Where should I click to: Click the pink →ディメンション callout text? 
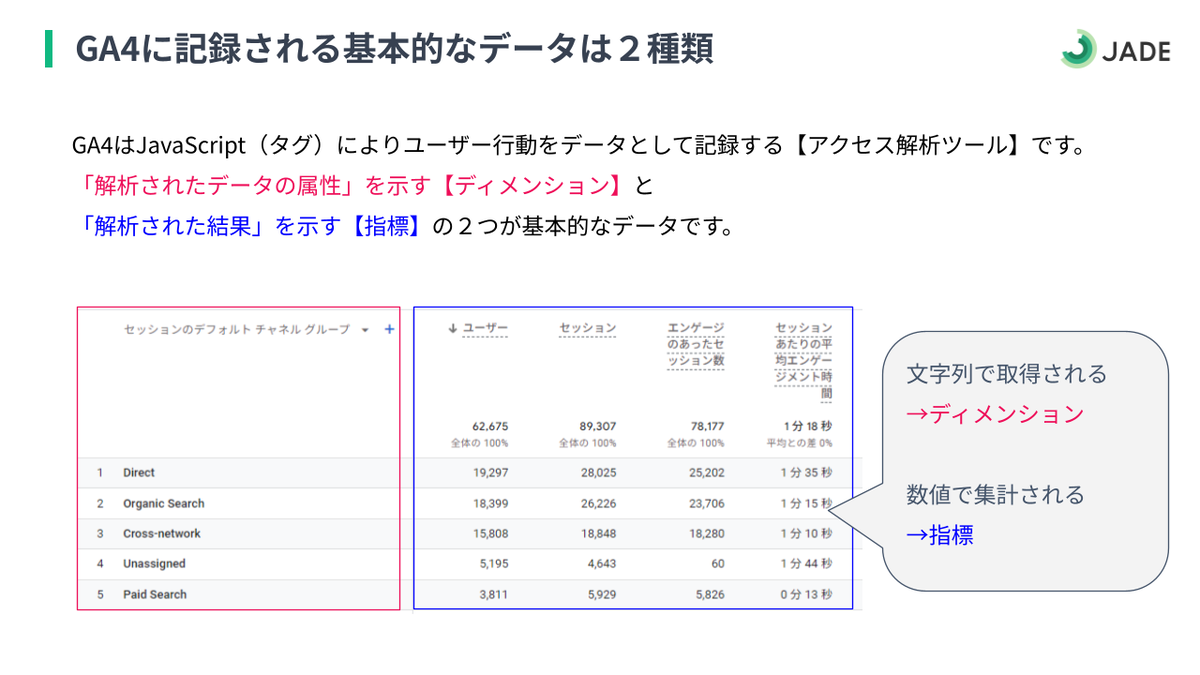point(995,414)
